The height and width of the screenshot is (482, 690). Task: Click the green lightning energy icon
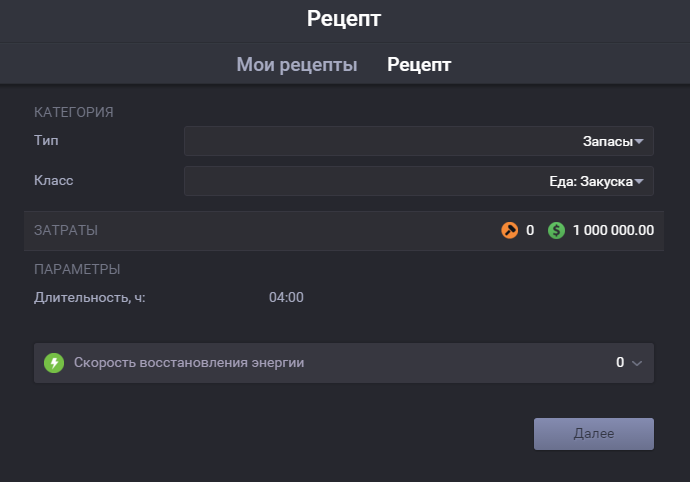(54, 363)
